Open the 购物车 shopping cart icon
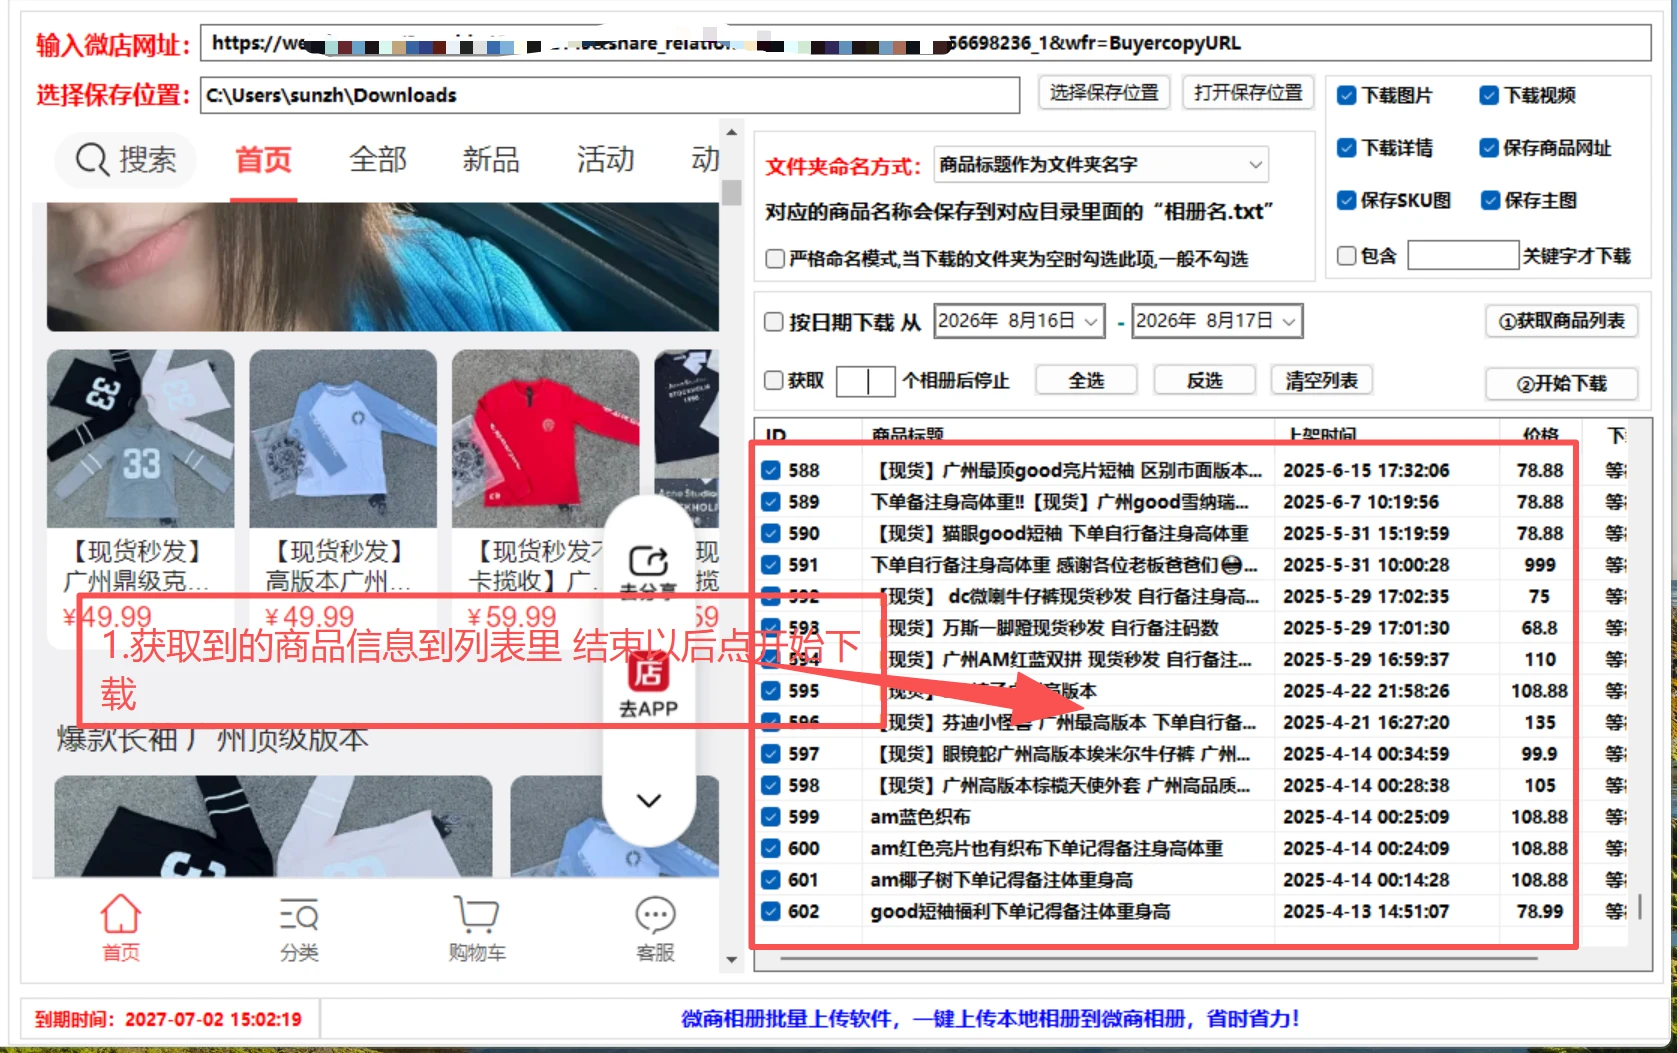Image resolution: width=1677 pixels, height=1053 pixels. point(477,914)
